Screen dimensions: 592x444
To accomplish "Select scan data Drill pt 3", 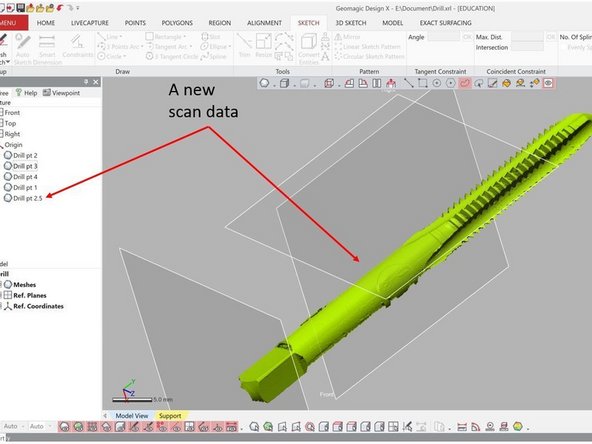I will click(21, 166).
